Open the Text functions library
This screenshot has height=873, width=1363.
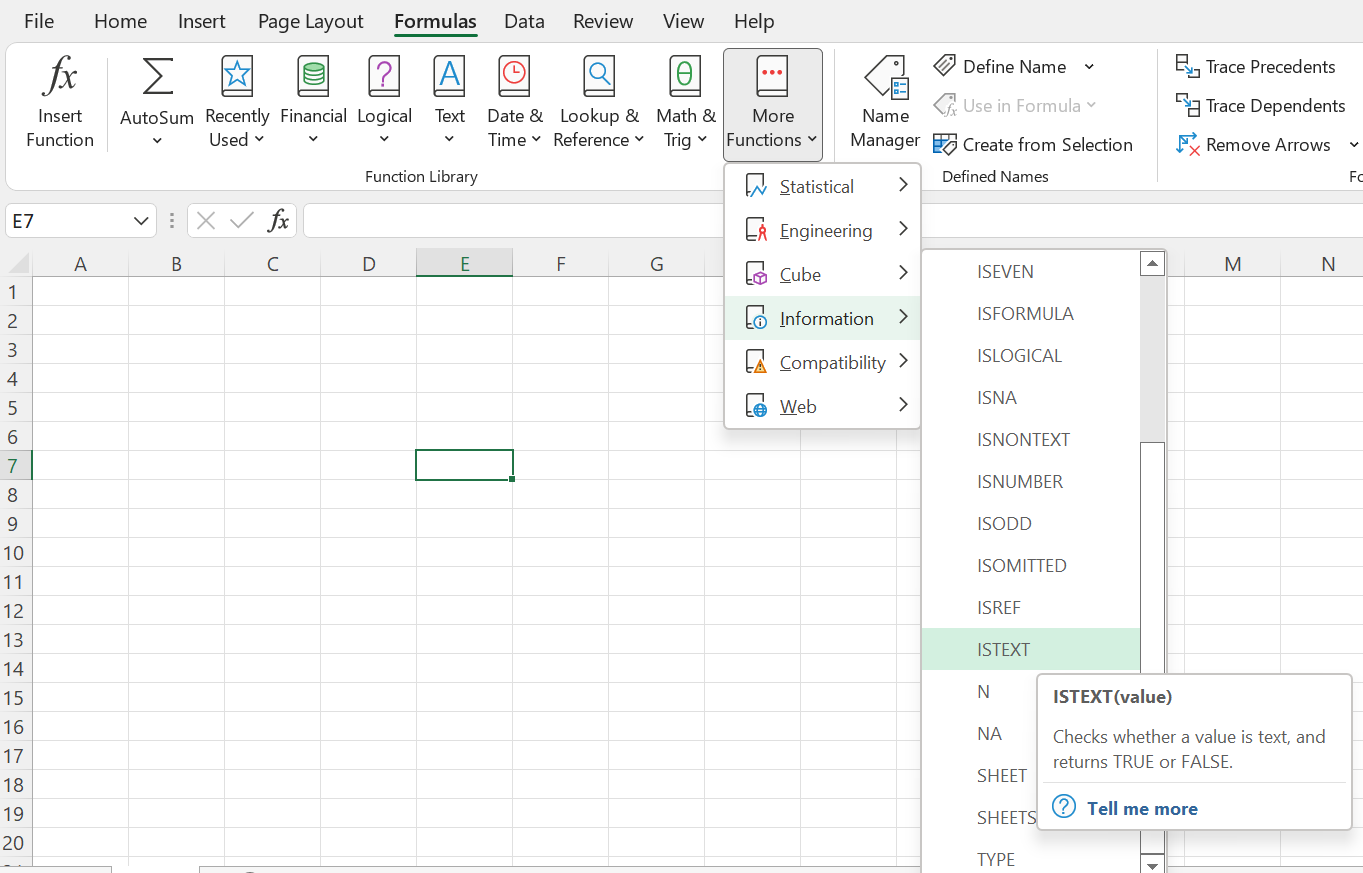450,103
